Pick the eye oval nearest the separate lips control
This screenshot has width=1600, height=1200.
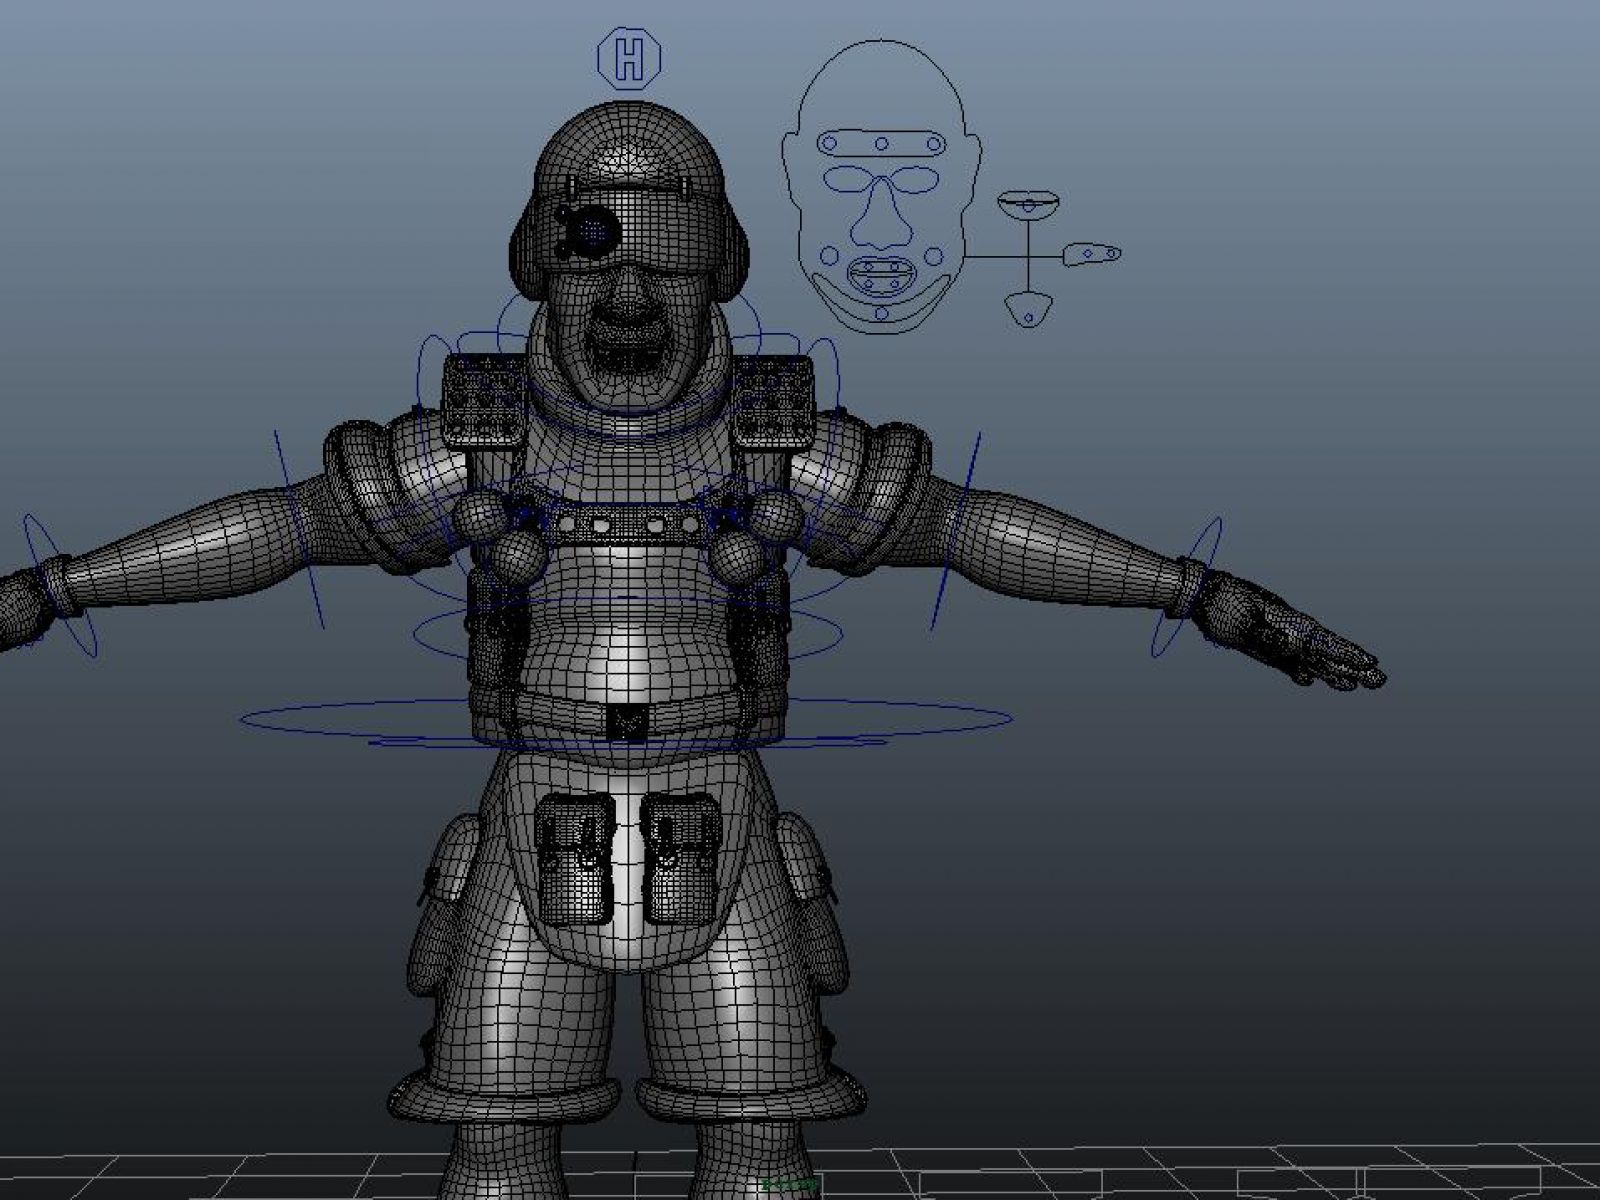(916, 180)
